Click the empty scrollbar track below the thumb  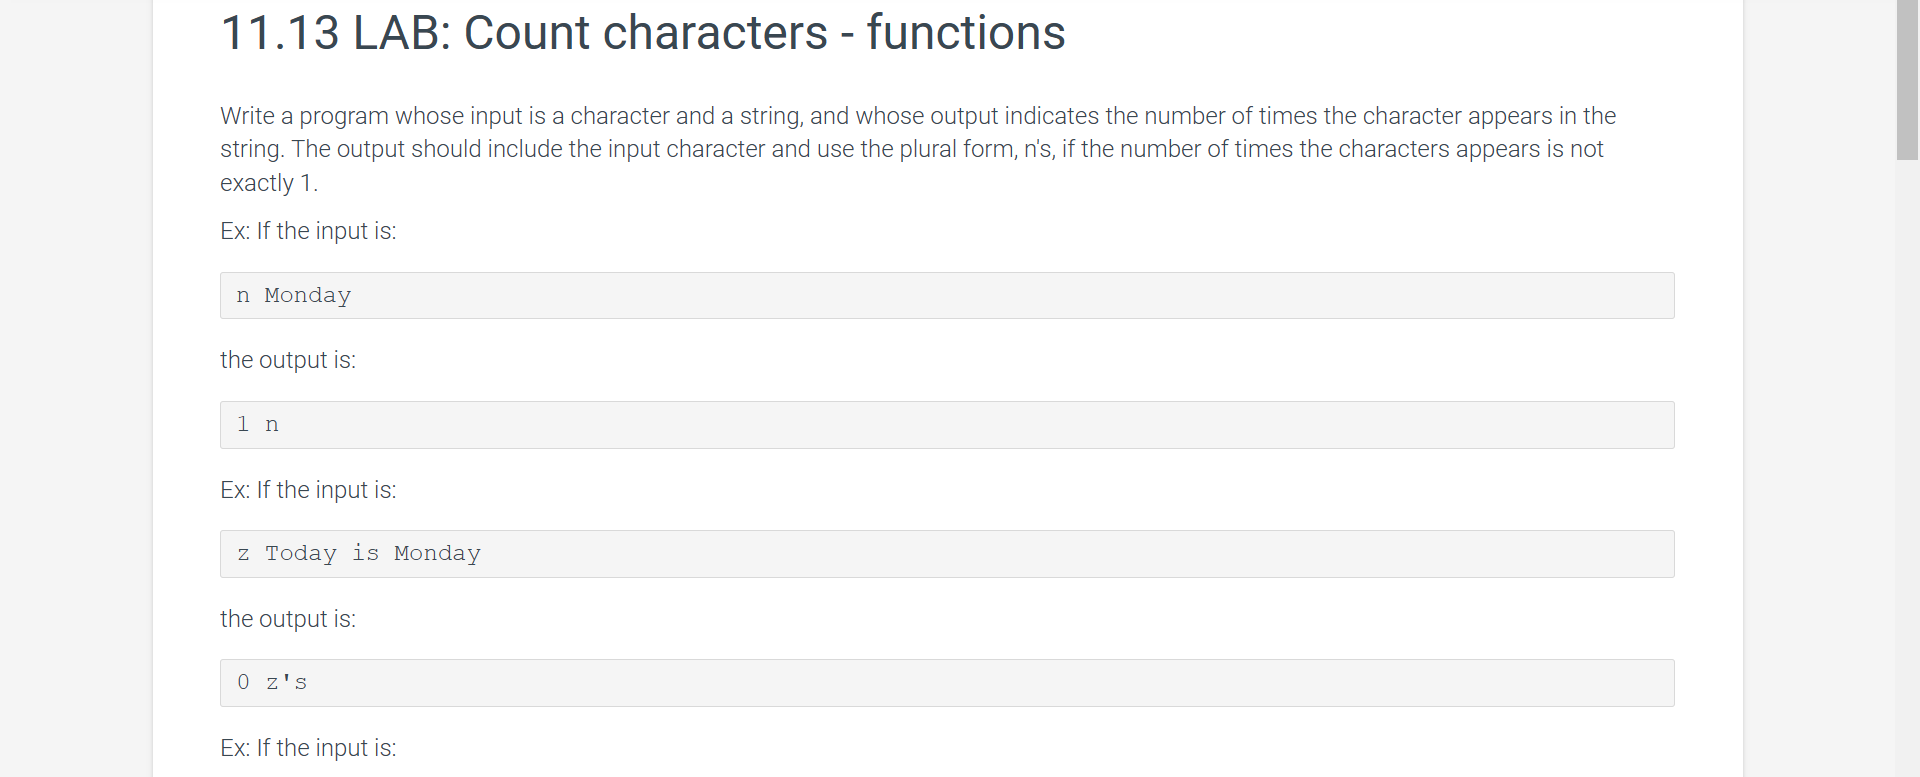1907,468
